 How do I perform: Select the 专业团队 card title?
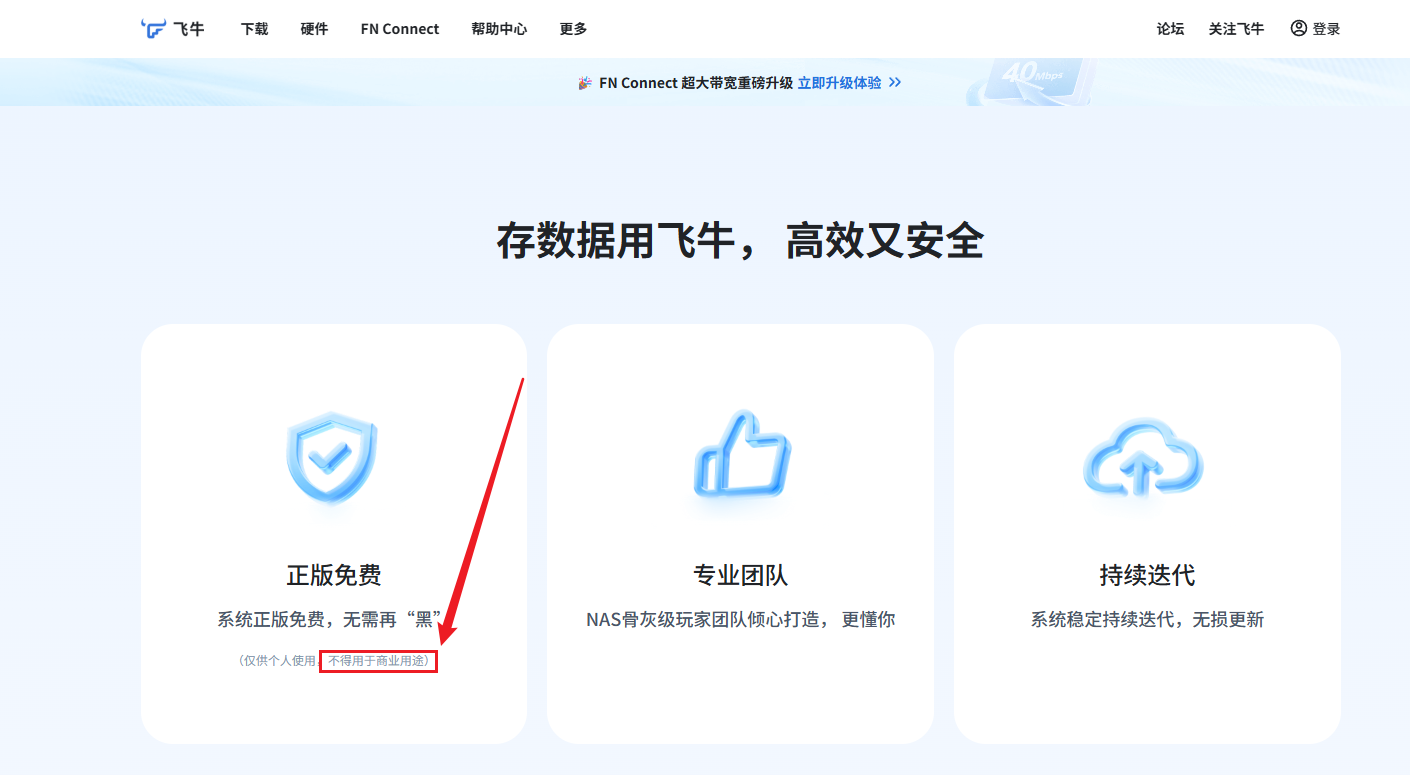pyautogui.click(x=741, y=575)
